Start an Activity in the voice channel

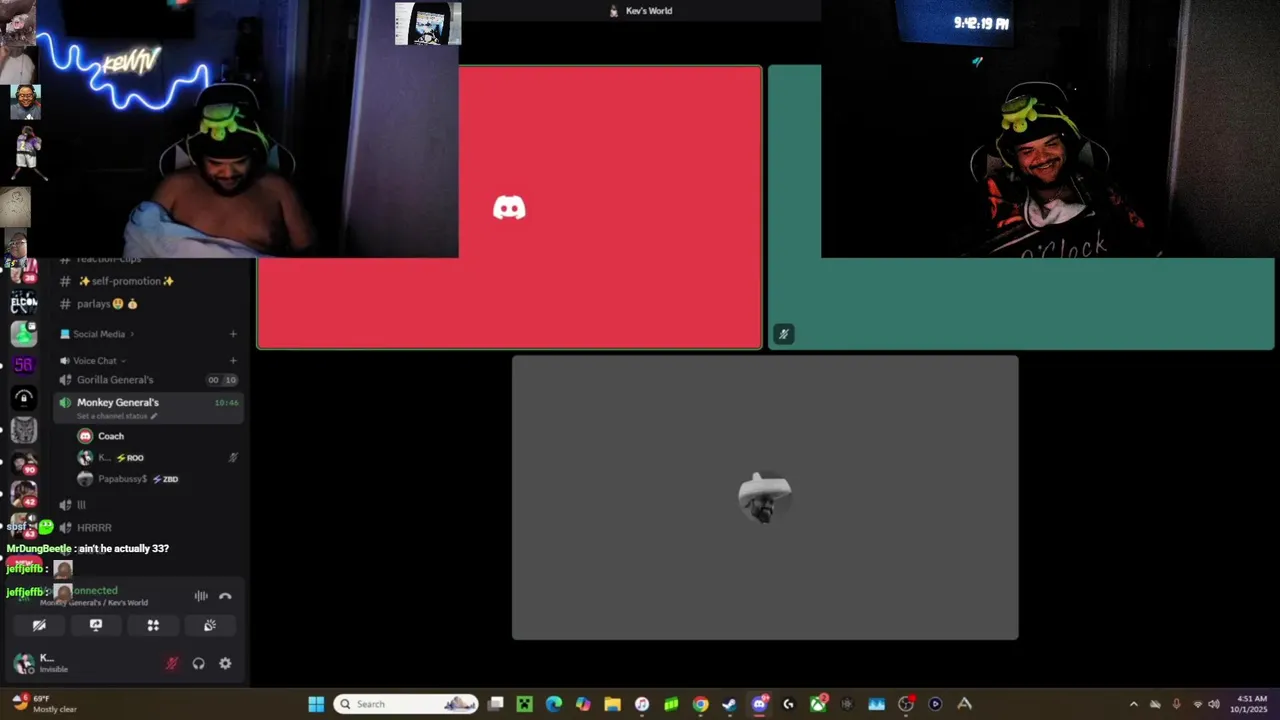click(153, 625)
